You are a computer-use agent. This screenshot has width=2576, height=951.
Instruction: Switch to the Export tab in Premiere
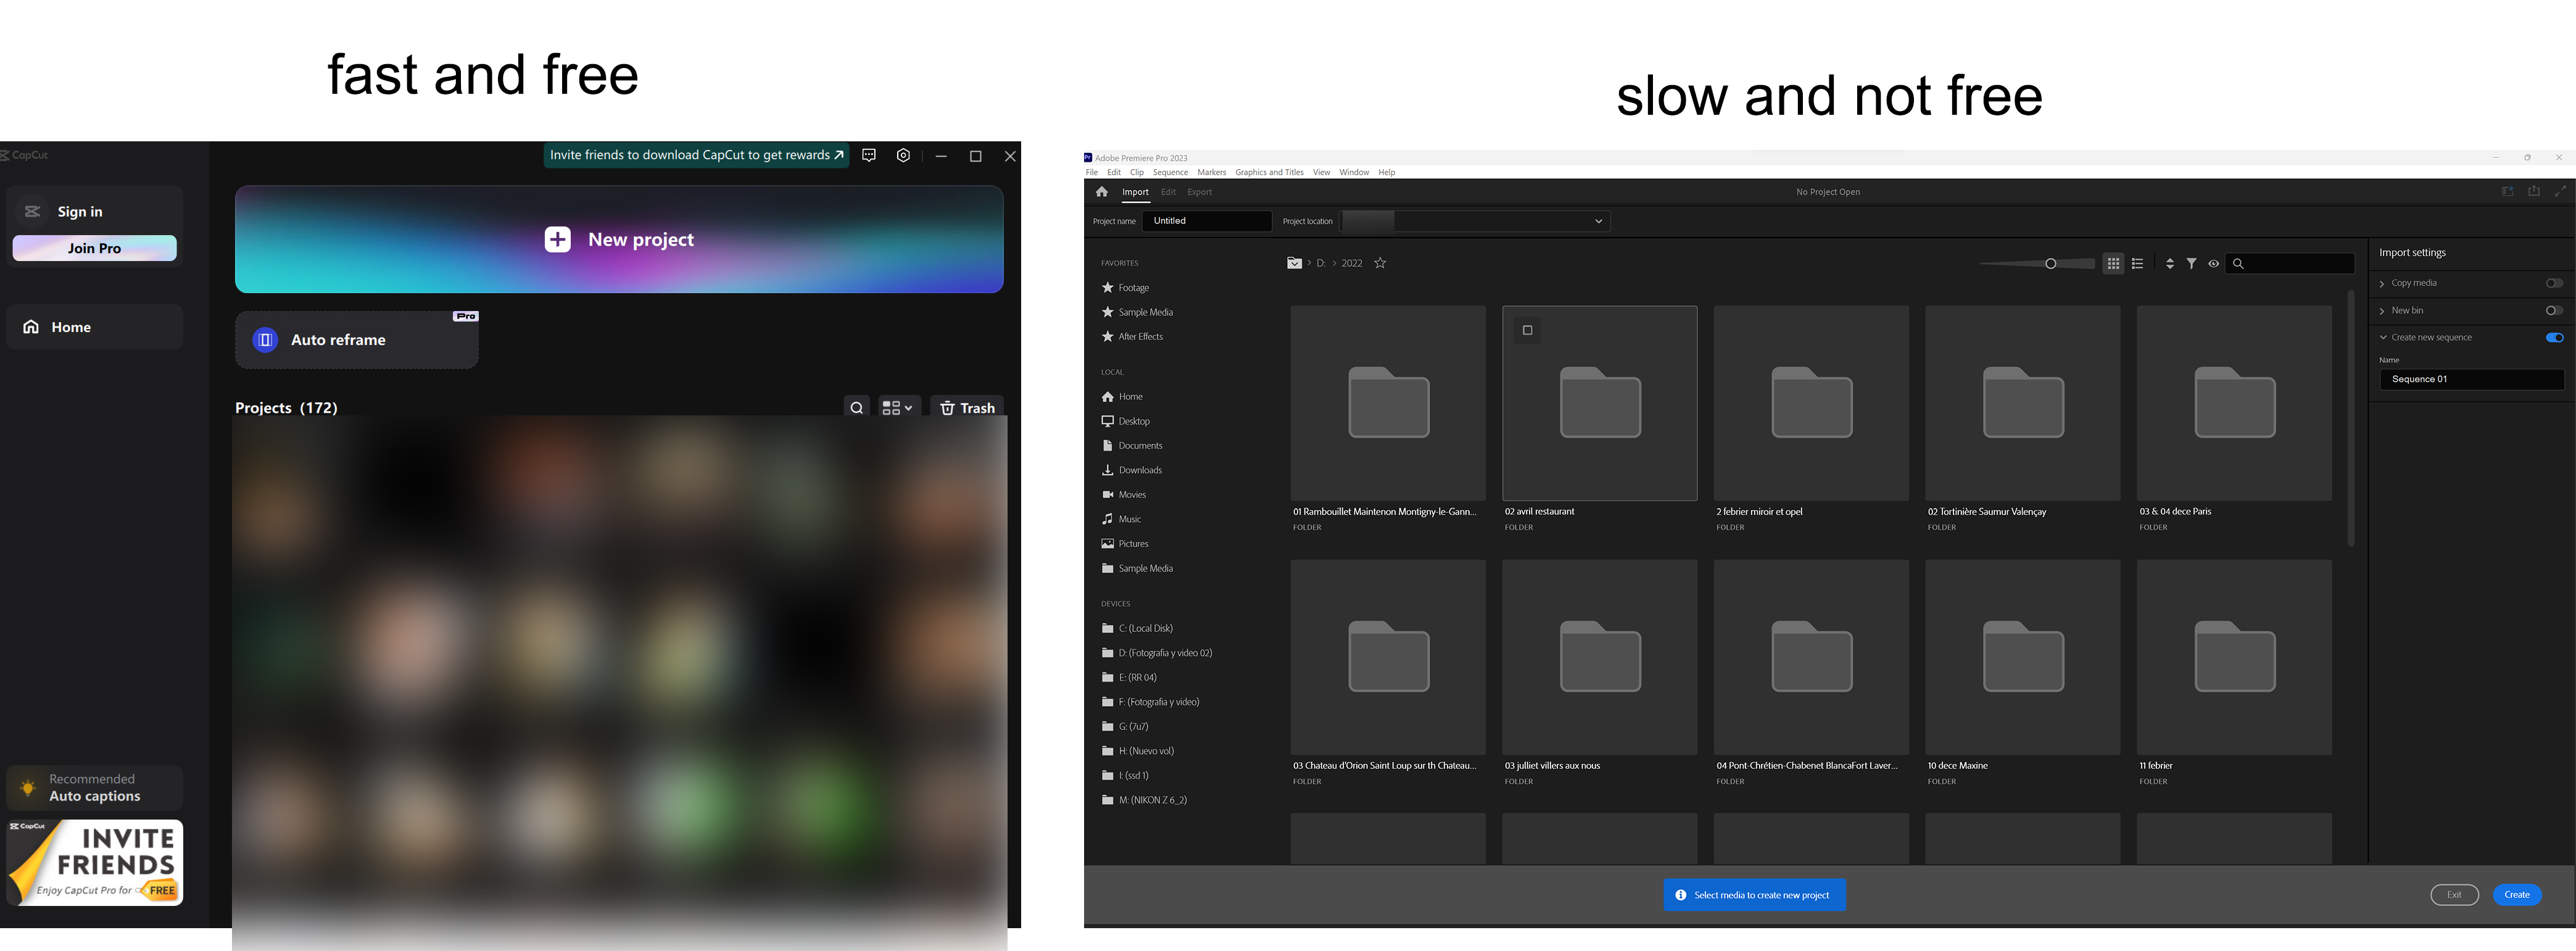(1199, 191)
